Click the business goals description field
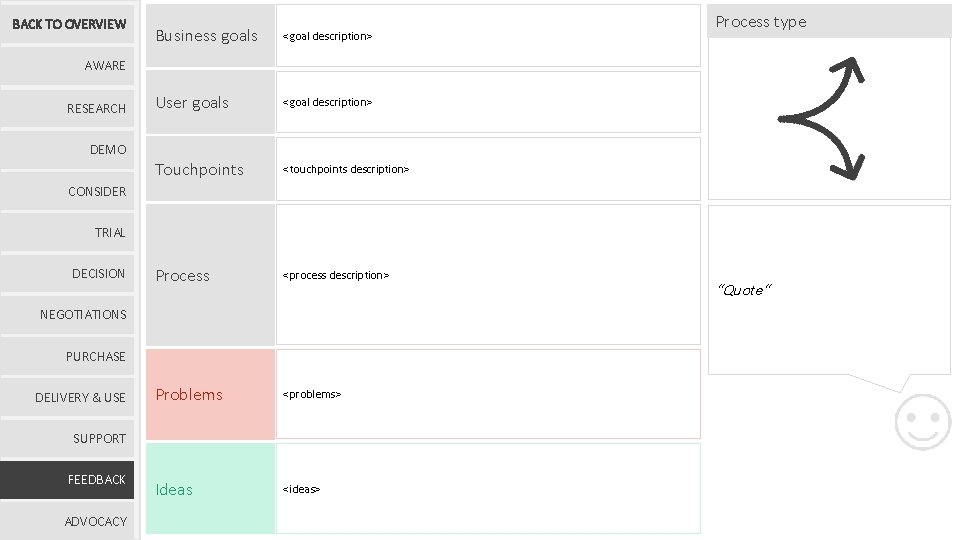Viewport: 960px width, 540px height. 488,36
